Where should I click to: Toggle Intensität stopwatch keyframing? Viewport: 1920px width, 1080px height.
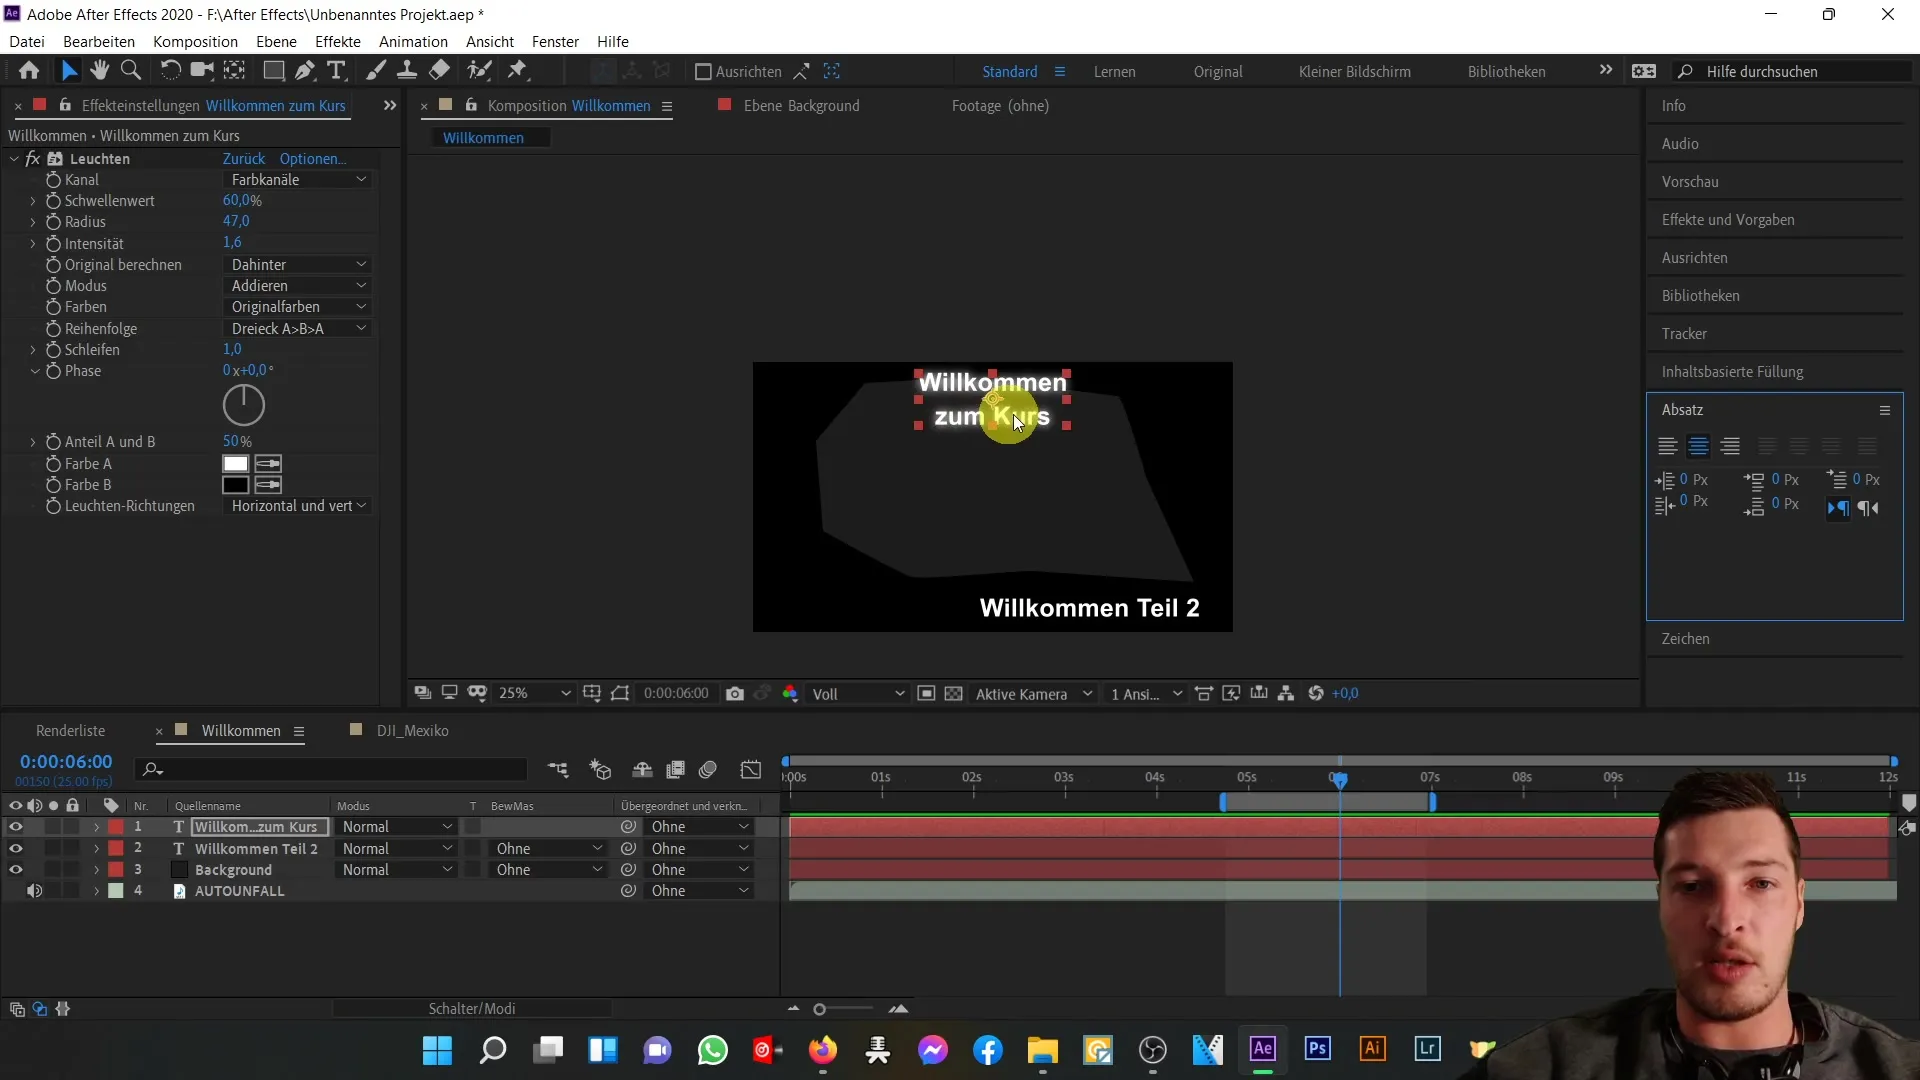pyautogui.click(x=53, y=243)
